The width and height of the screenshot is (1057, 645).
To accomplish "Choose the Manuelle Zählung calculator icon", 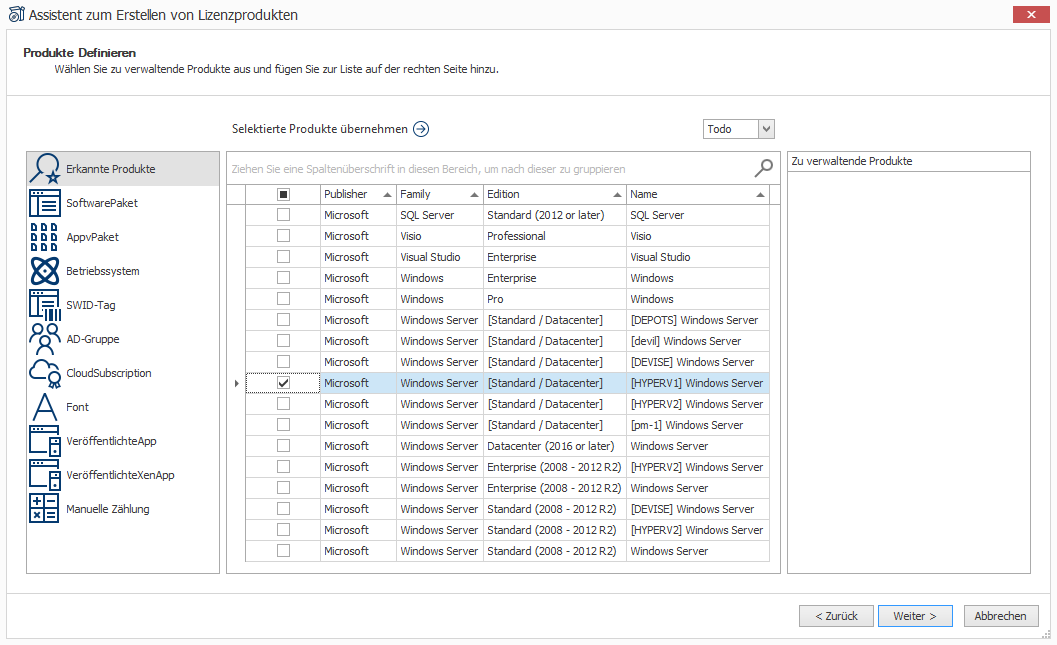I will click(44, 509).
